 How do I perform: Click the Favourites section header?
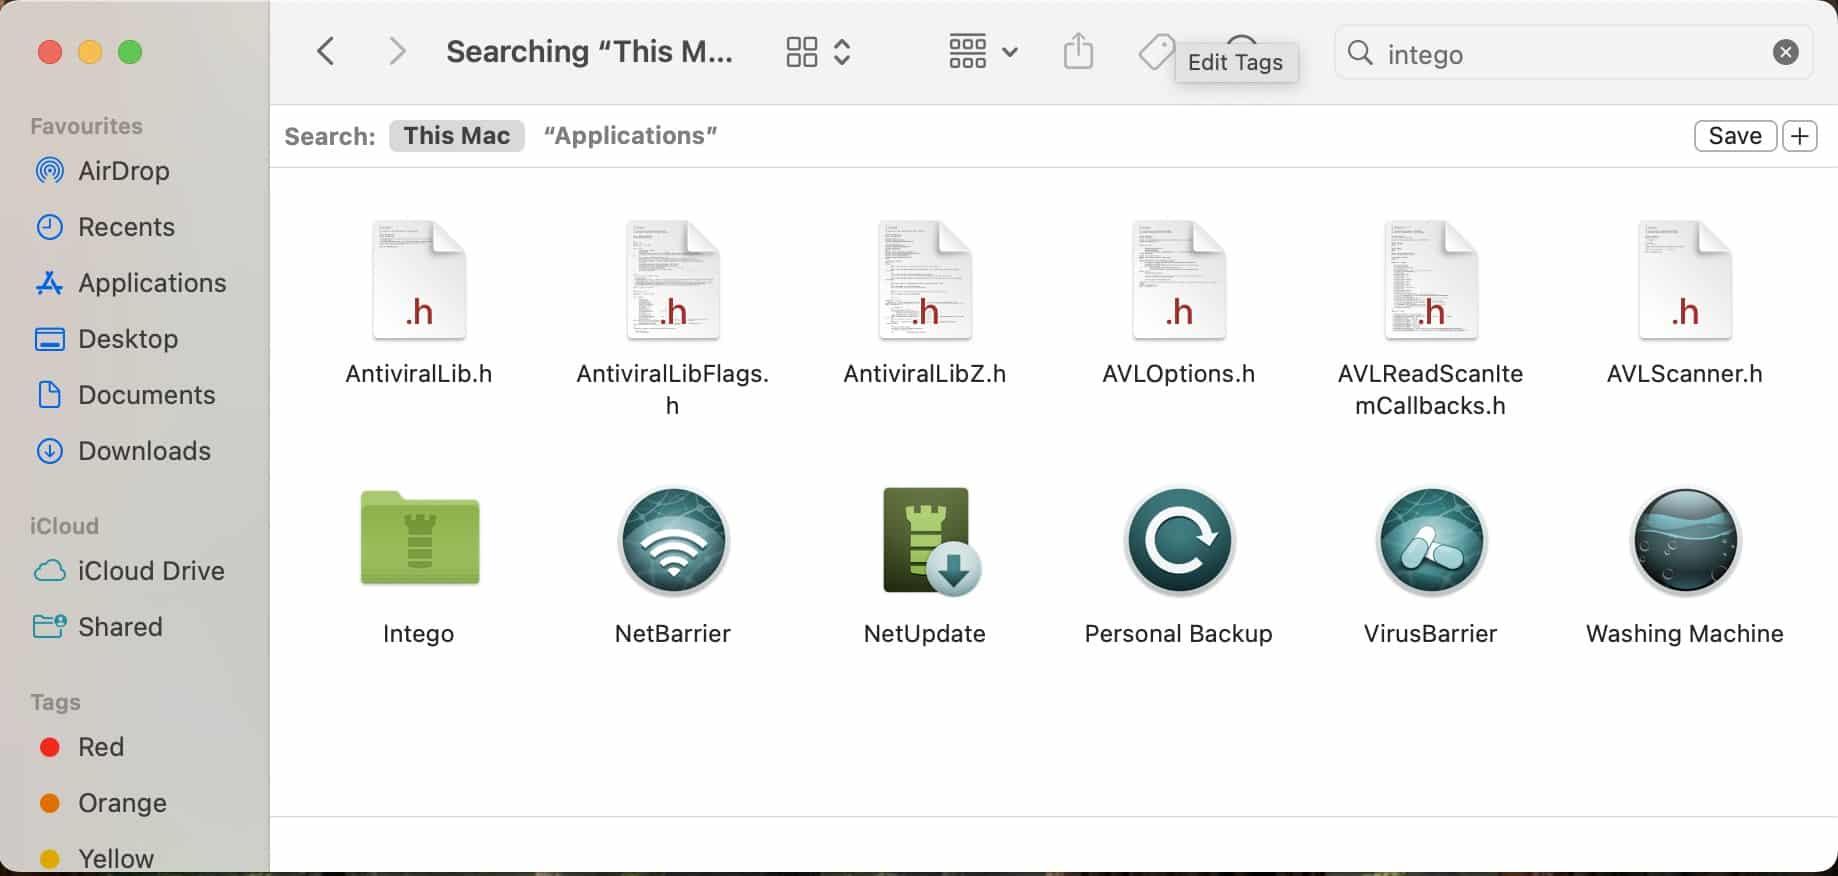pos(86,126)
